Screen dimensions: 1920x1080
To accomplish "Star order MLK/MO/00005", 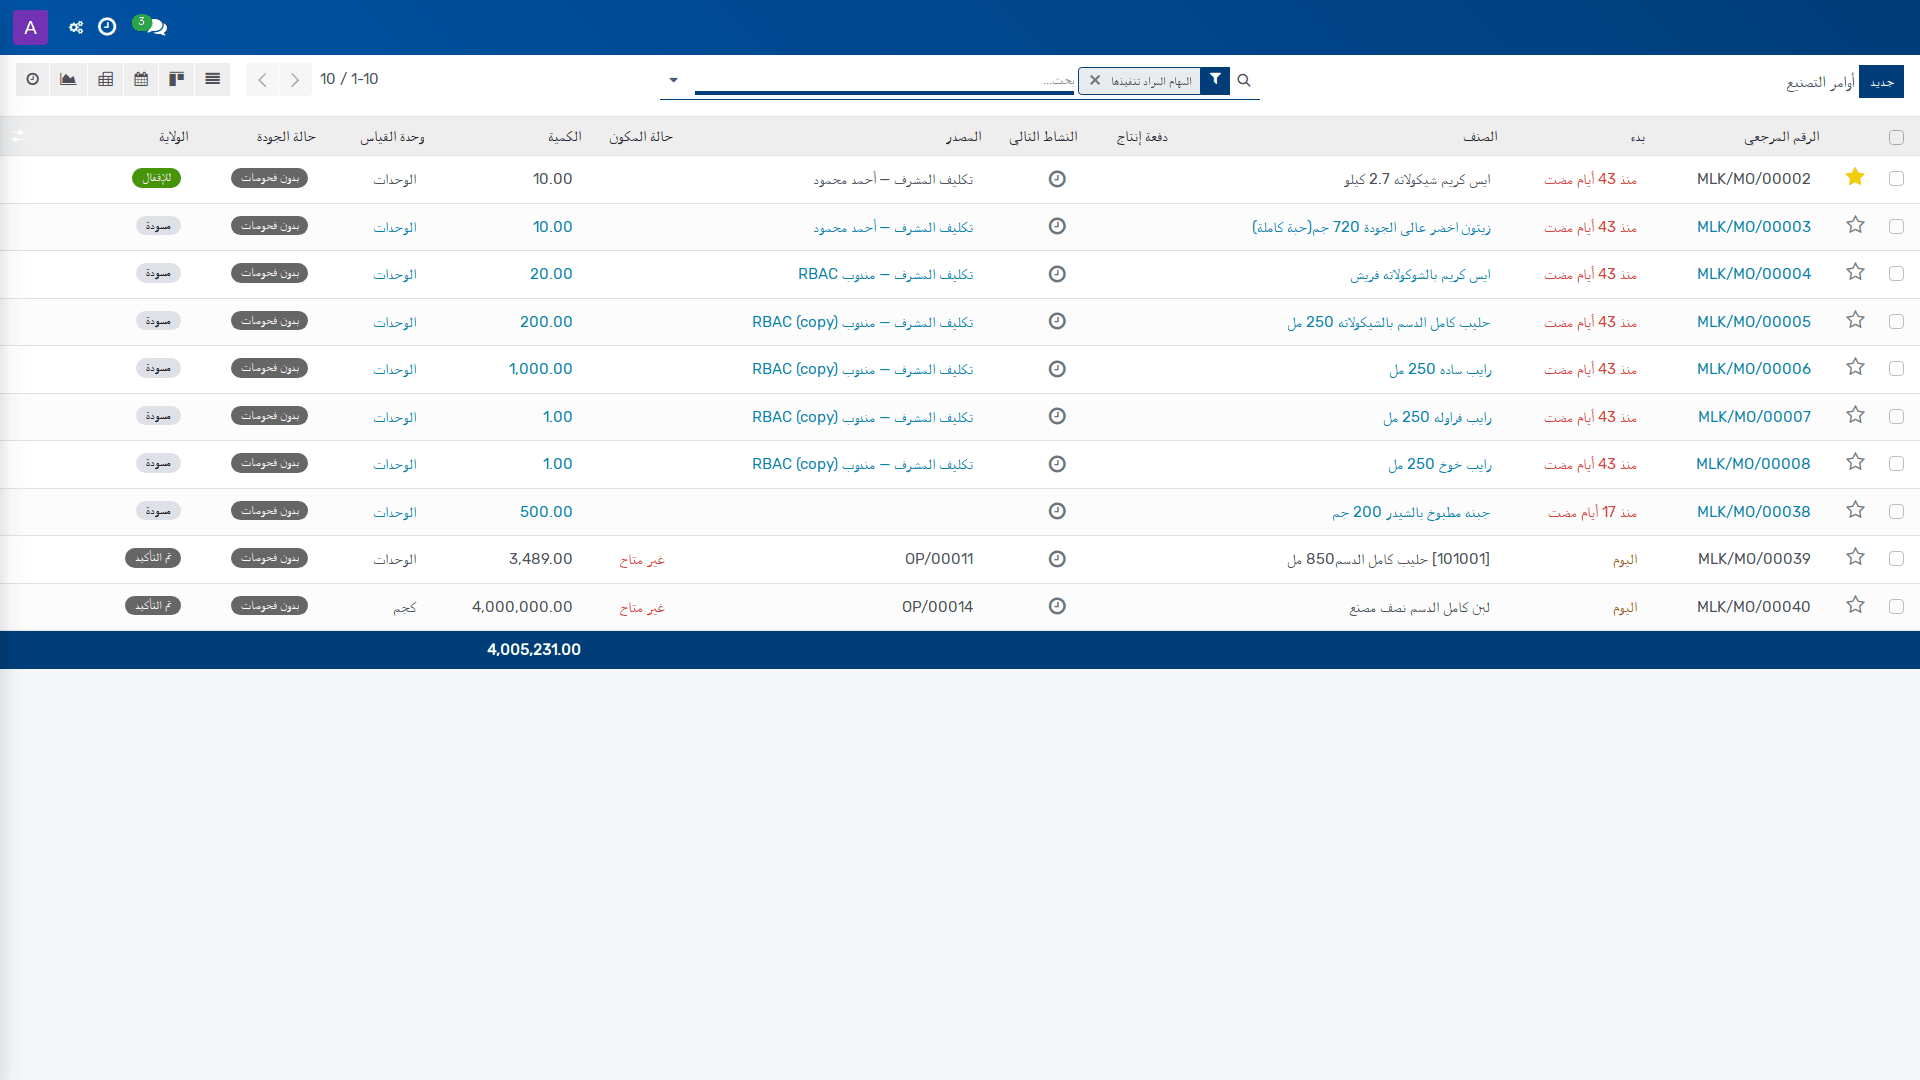I will 1855,321.
